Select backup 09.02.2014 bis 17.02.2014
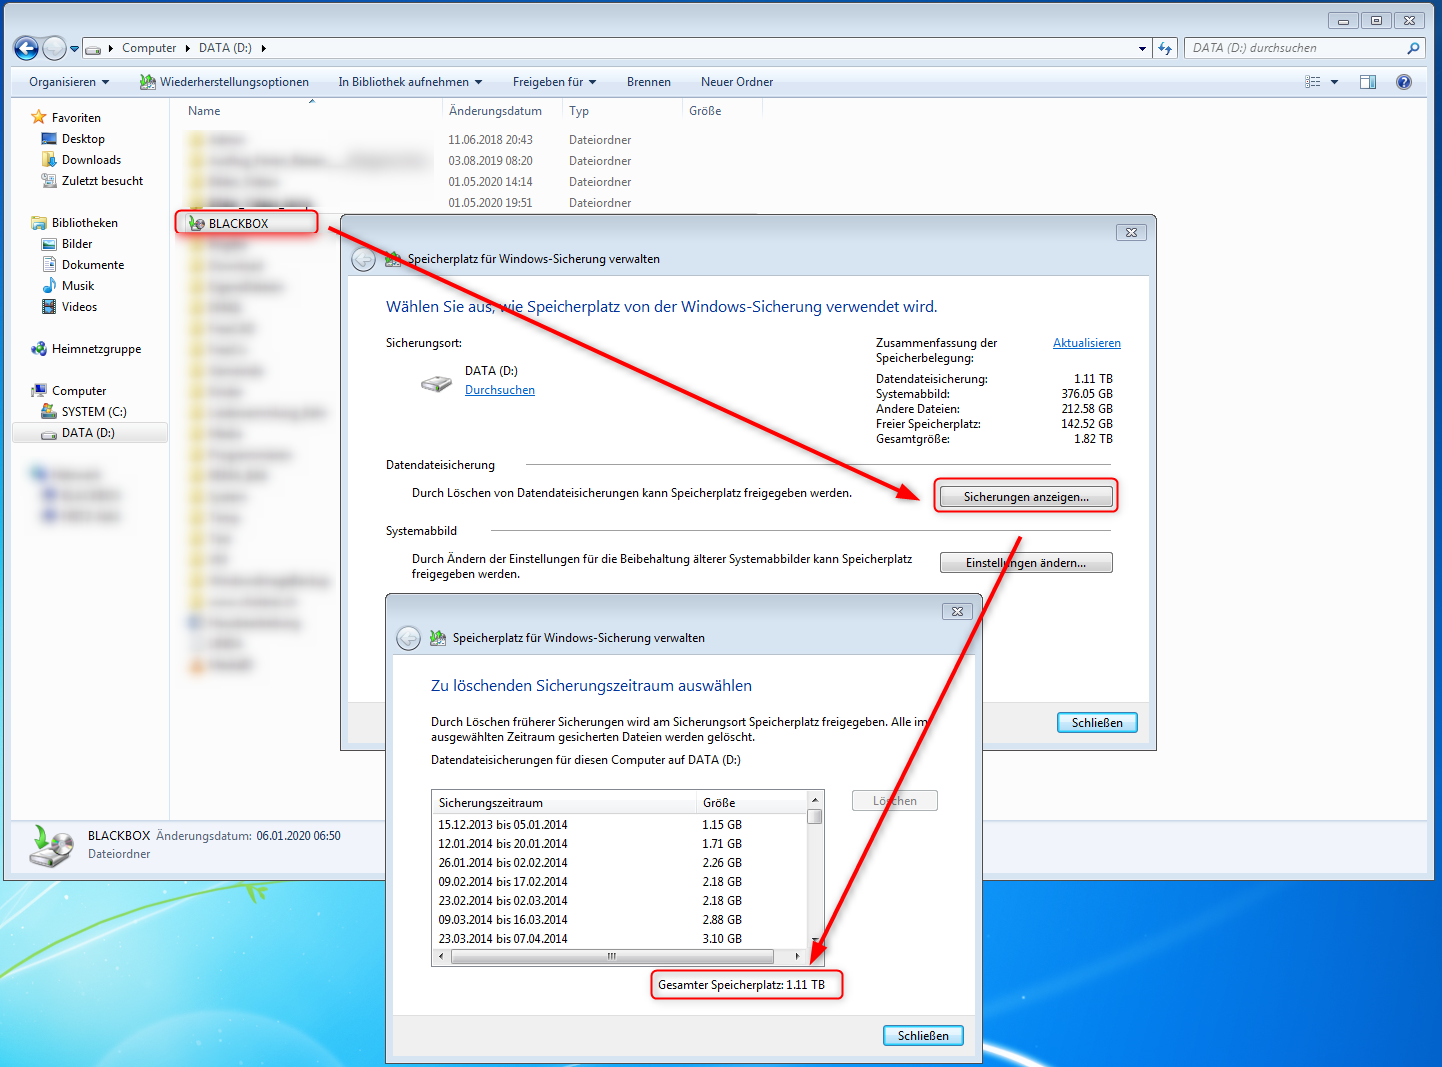This screenshot has height=1067, width=1442. (x=620, y=882)
